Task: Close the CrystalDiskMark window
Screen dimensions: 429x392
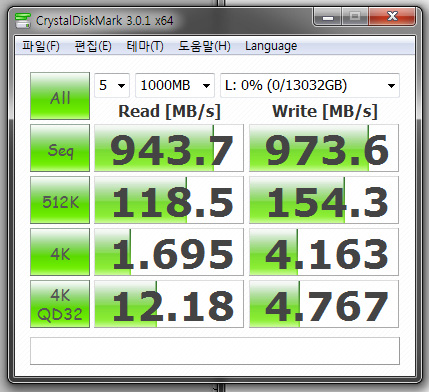Action: (x=392, y=17)
